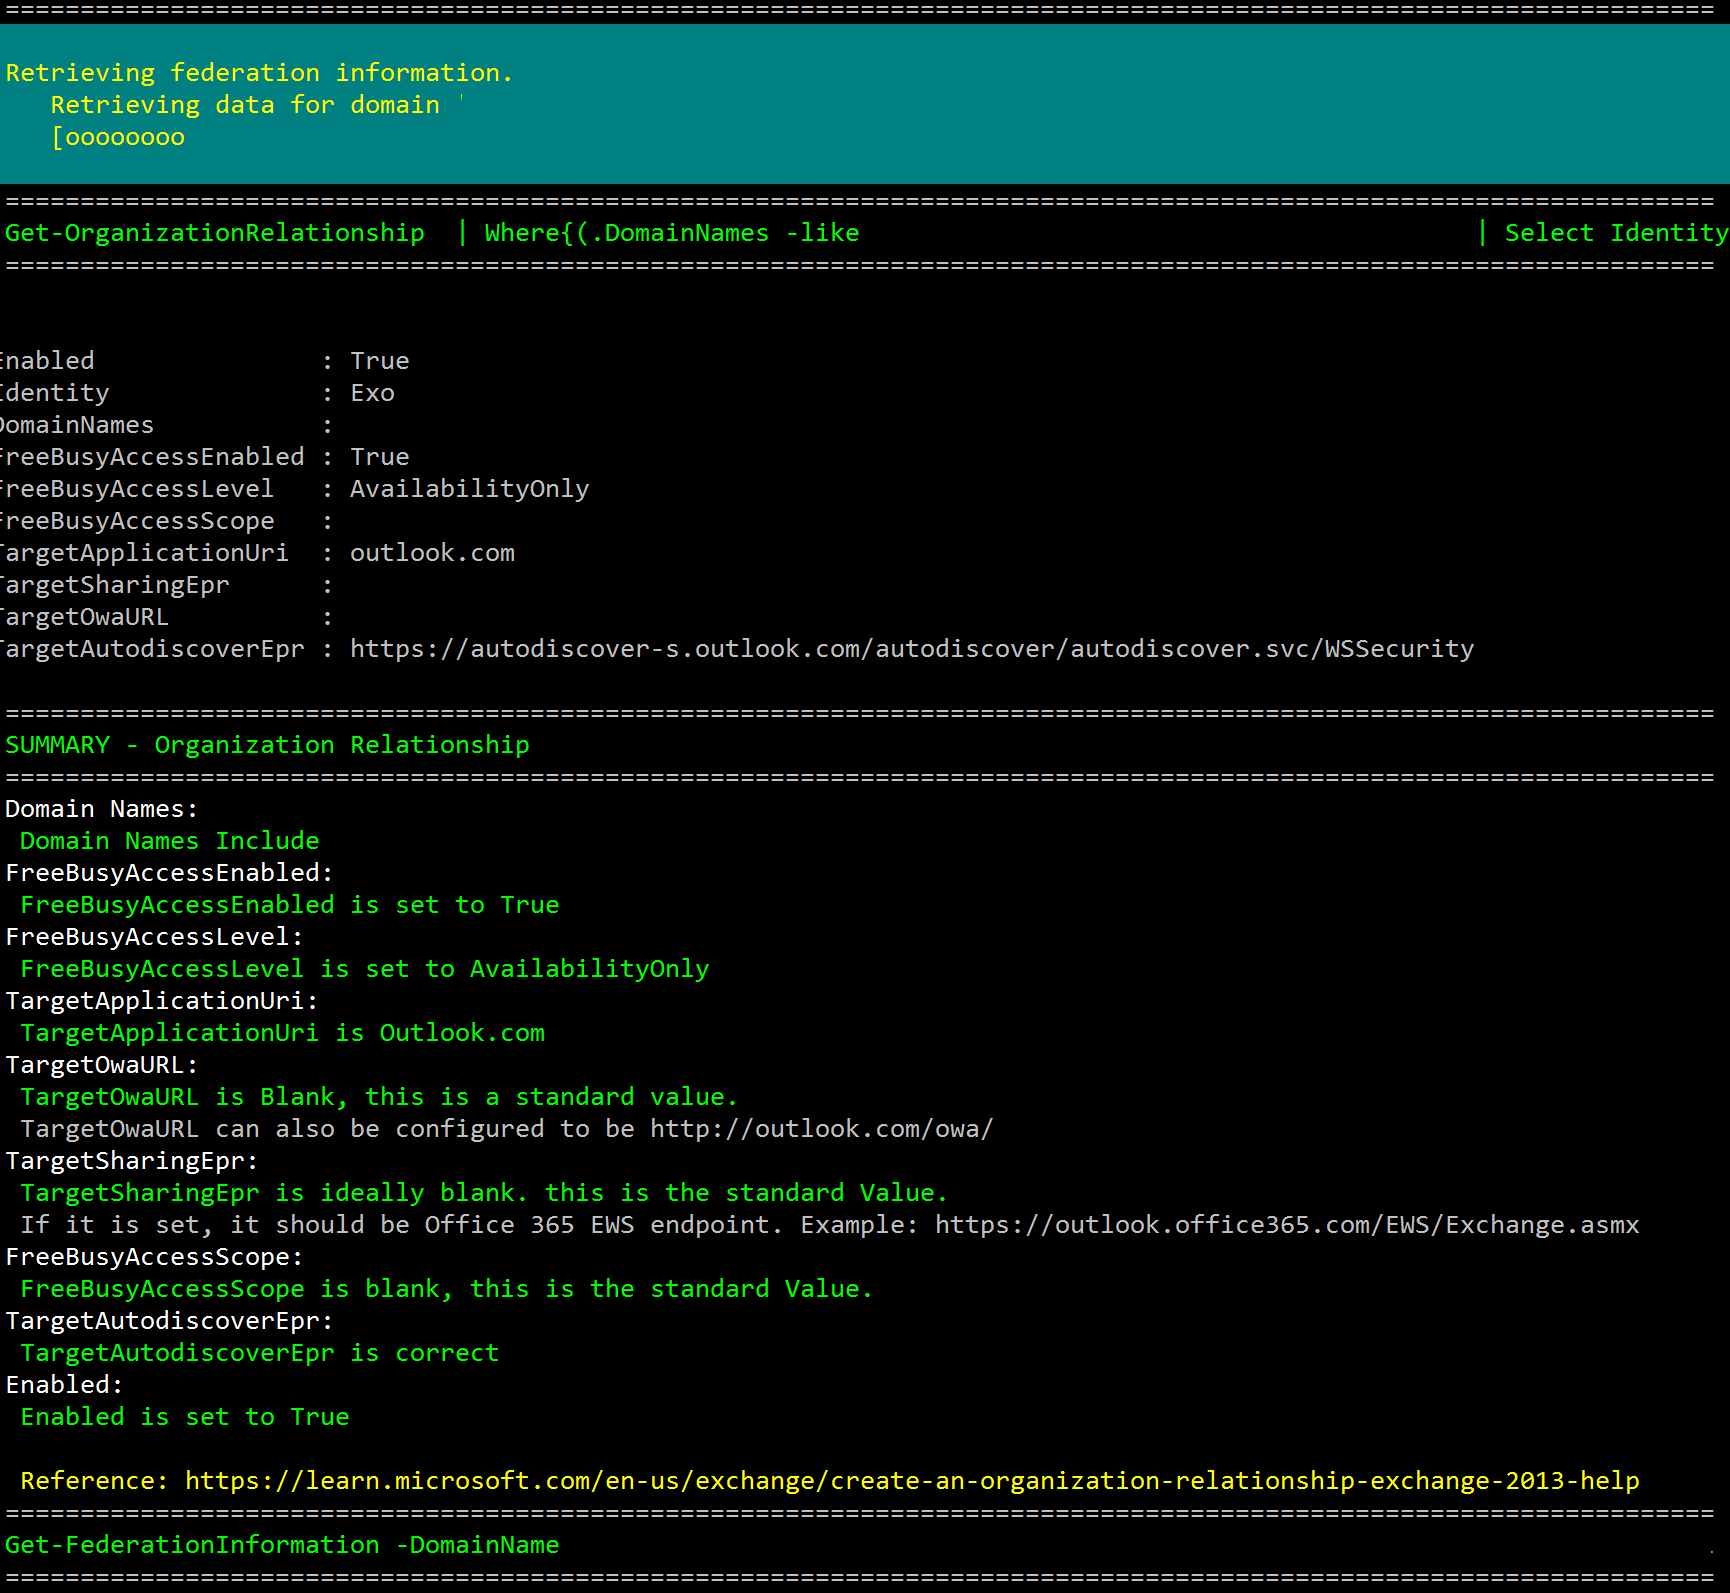
Task: Click the 'Get-FederationInformation -DomainName' command
Action: [x=282, y=1545]
